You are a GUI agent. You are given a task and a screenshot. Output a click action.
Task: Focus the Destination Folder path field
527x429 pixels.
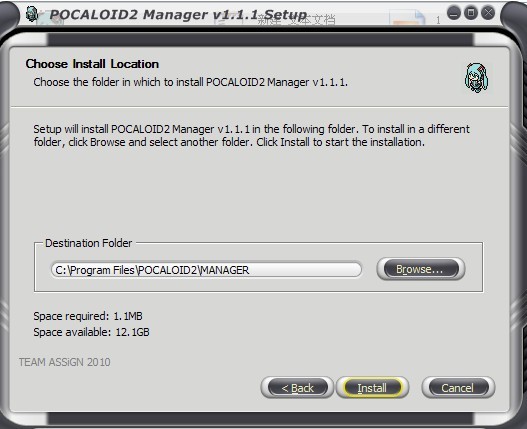pos(206,270)
